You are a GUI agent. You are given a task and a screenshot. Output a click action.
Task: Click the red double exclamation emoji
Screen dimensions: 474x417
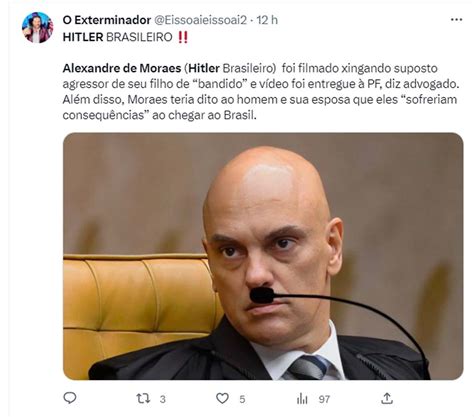pos(183,37)
